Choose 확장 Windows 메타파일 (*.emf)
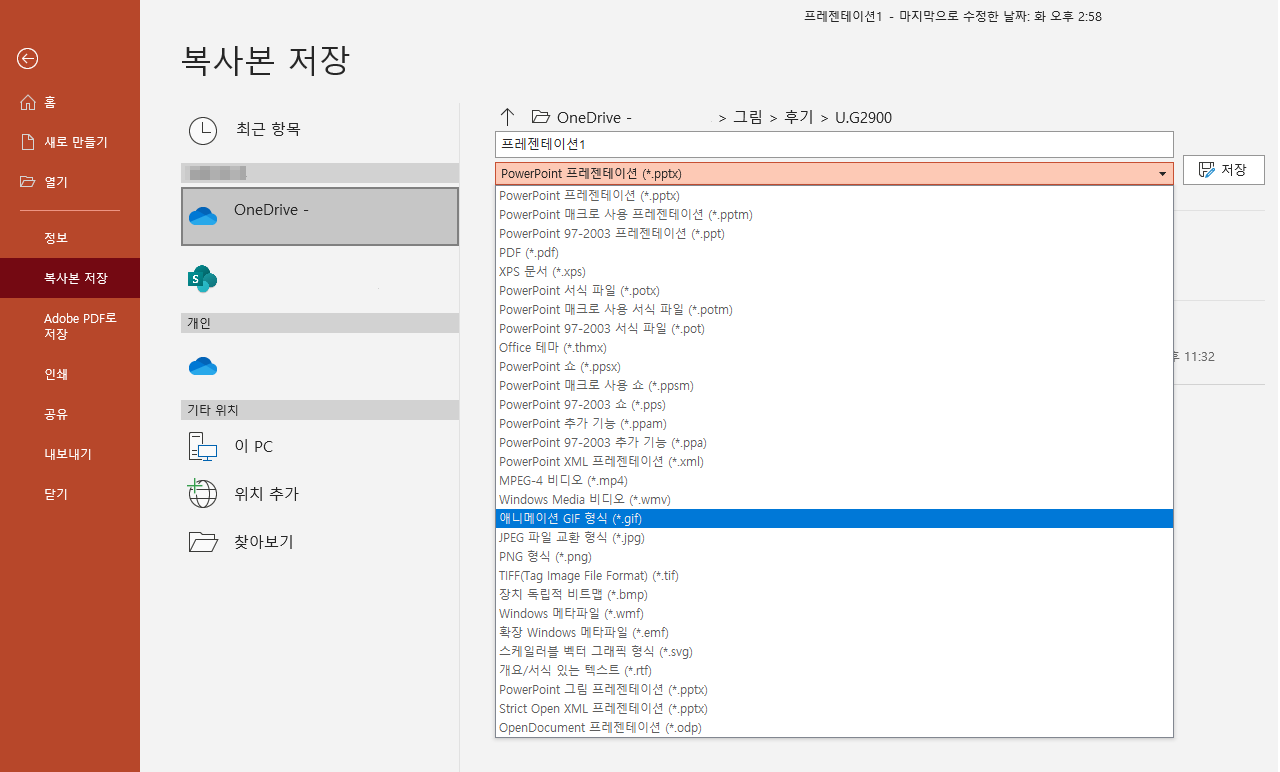Viewport: 1280px width, 772px height. [x=834, y=633]
